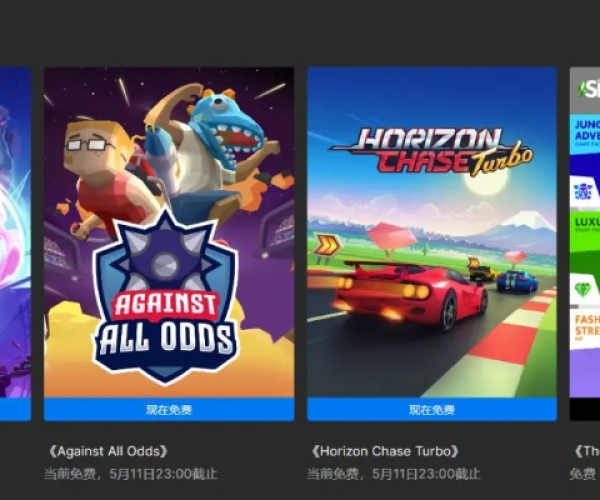Image resolution: width=600 pixels, height=500 pixels.
Task: Open the Against All Odds cover art
Action: (x=169, y=232)
